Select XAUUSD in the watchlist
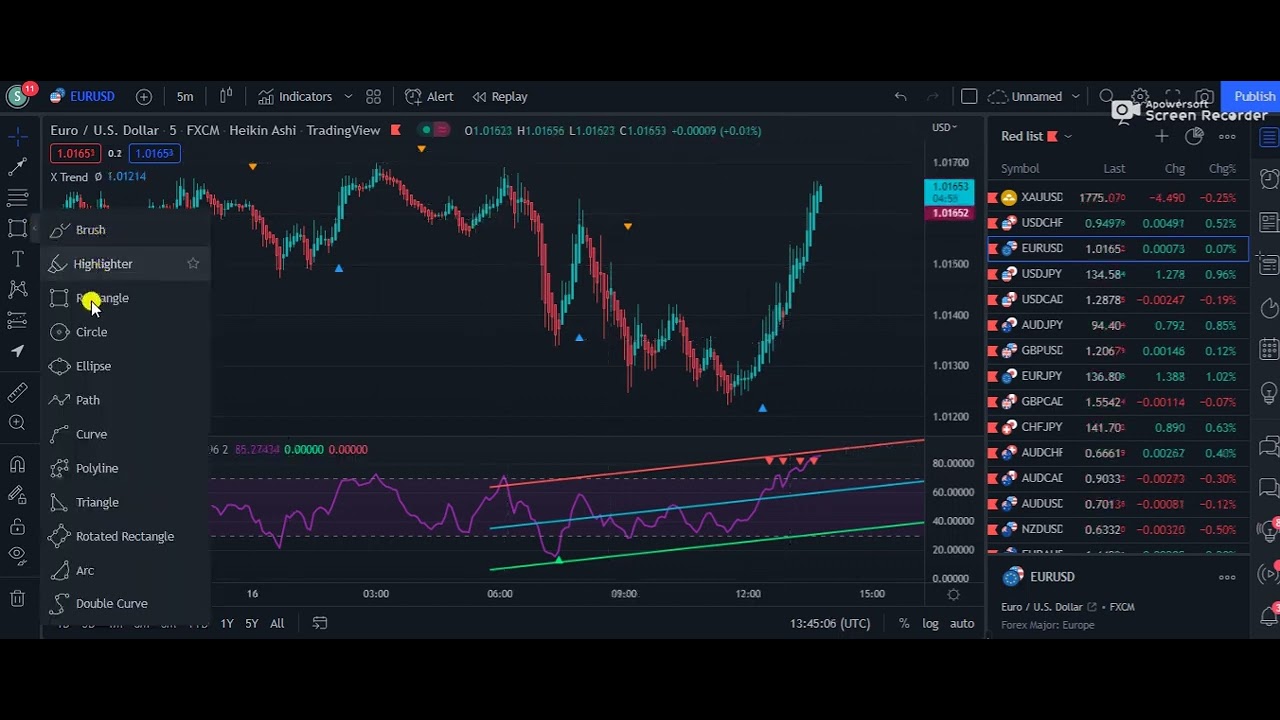The width and height of the screenshot is (1280, 720). (x=1118, y=198)
